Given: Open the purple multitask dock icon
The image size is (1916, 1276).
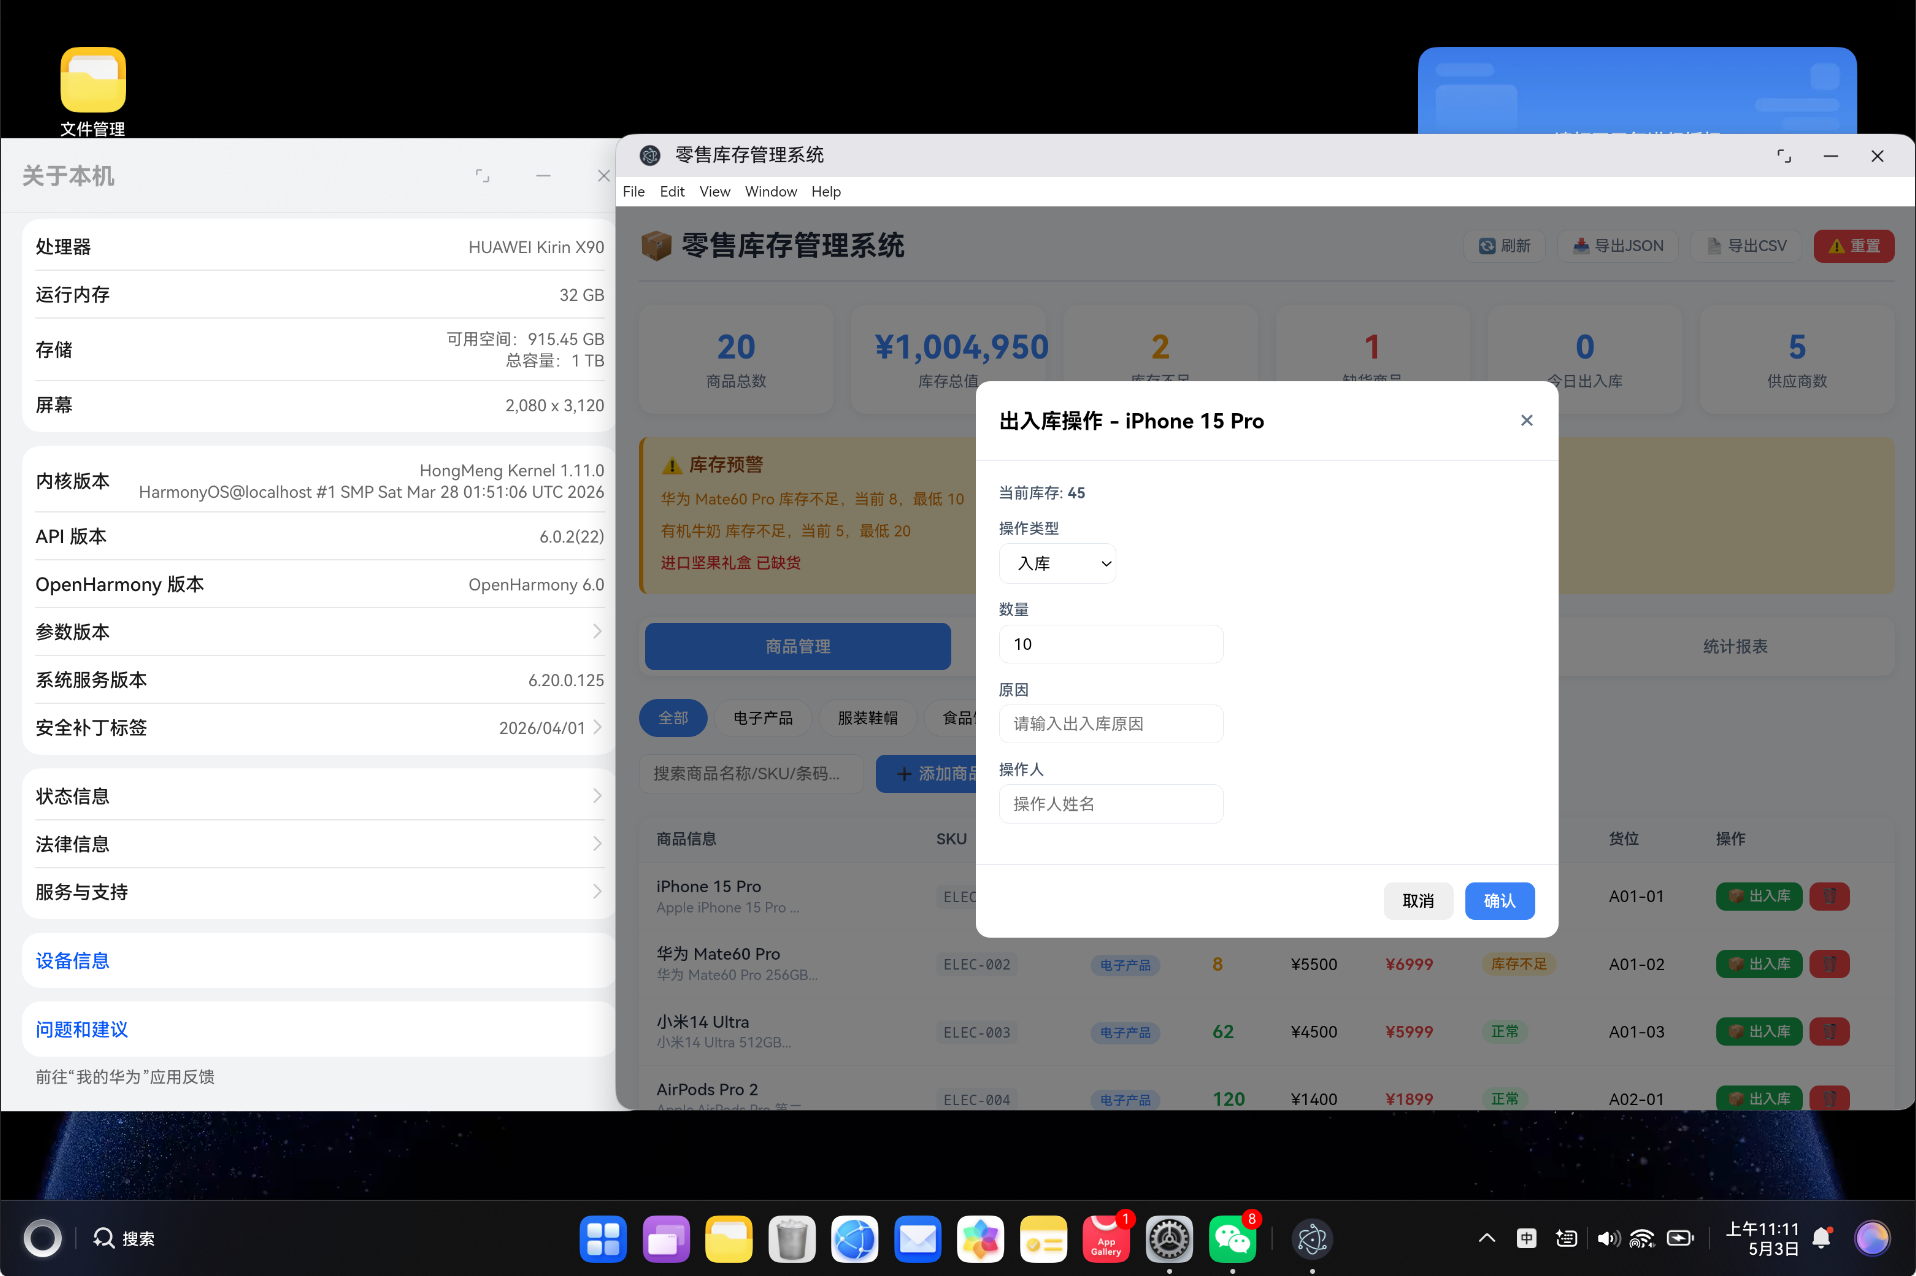Looking at the screenshot, I should [666, 1239].
